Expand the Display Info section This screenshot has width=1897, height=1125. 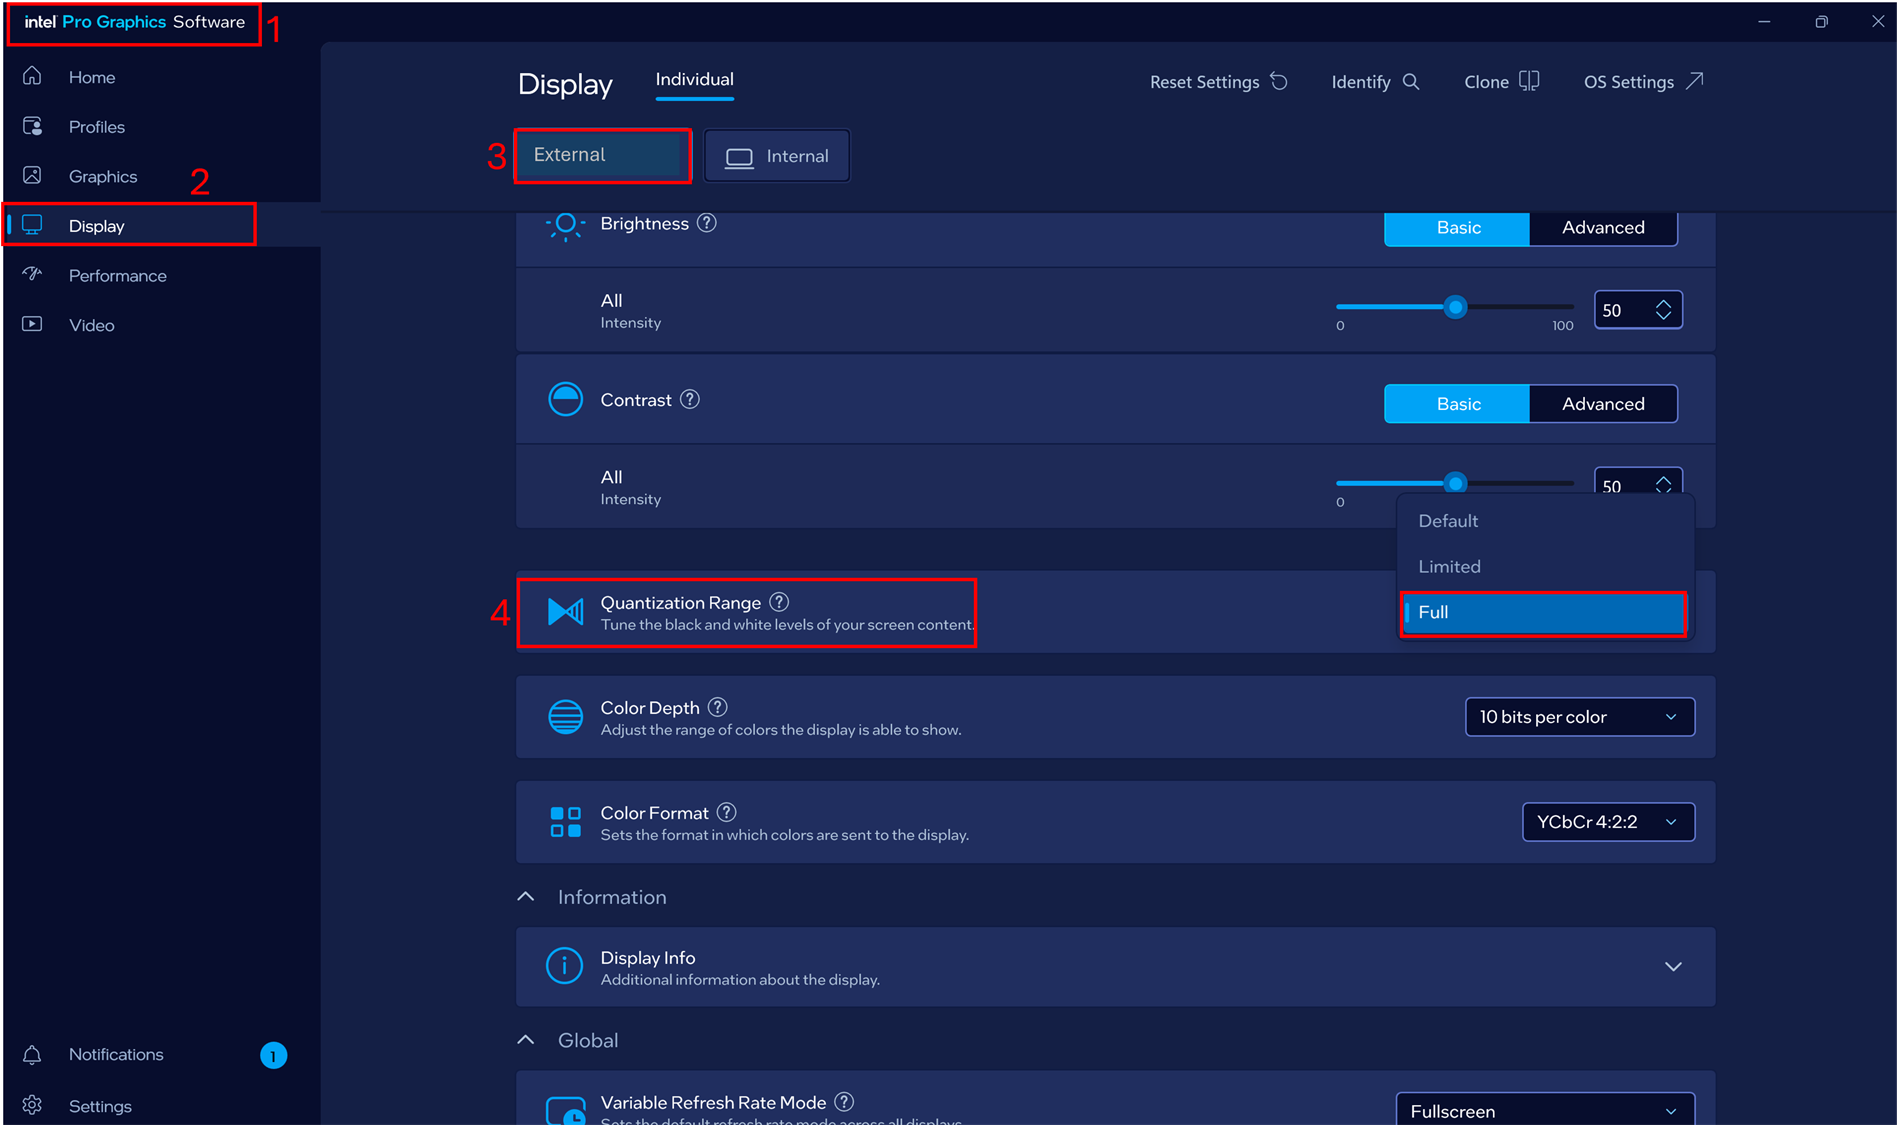(x=1673, y=967)
